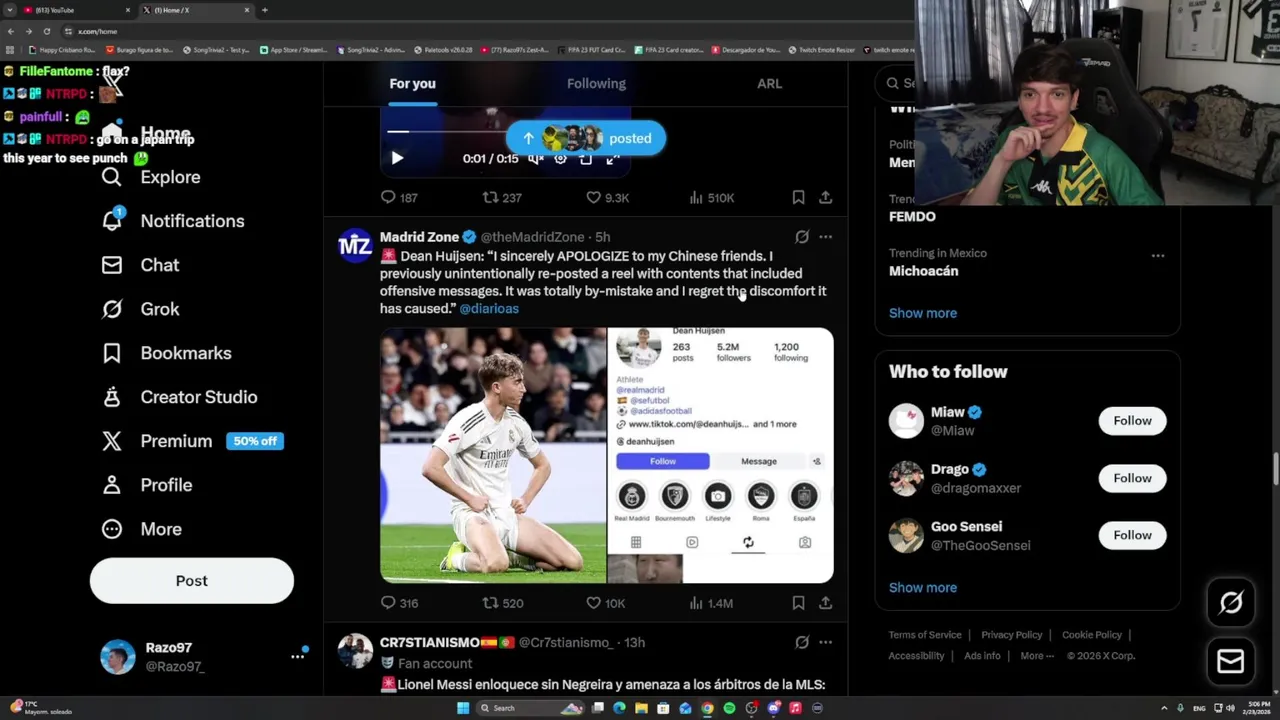Reply to the post with 187 comments

(399, 198)
